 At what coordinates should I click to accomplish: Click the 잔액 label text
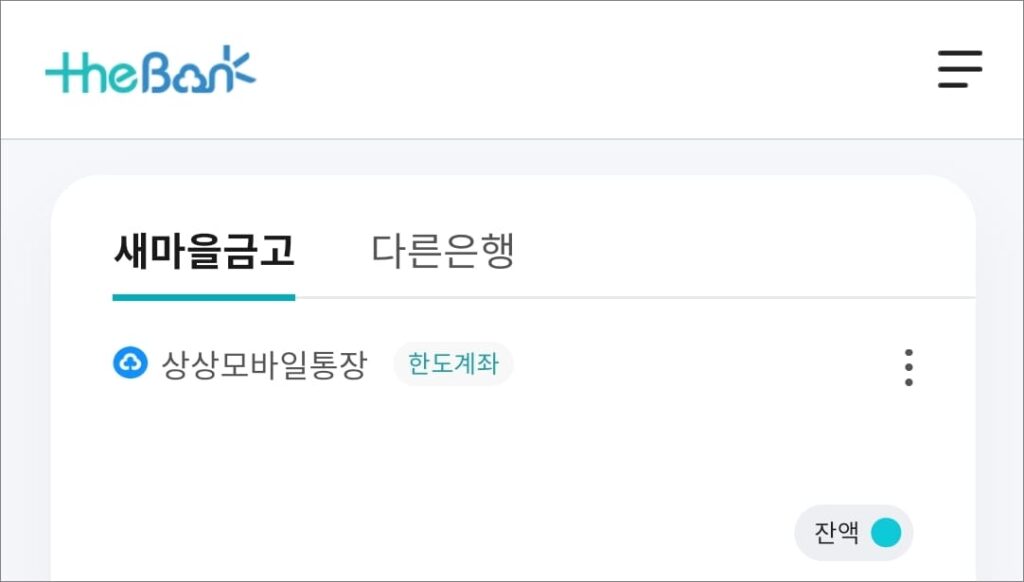click(x=836, y=533)
